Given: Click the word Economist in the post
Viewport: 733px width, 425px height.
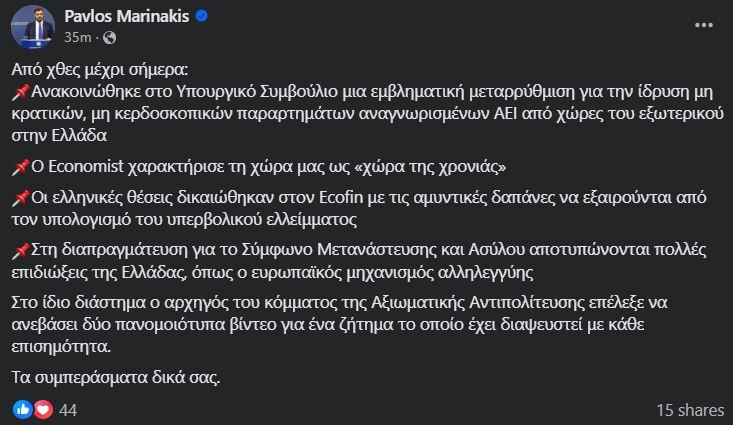Looking at the screenshot, I should (x=86, y=166).
